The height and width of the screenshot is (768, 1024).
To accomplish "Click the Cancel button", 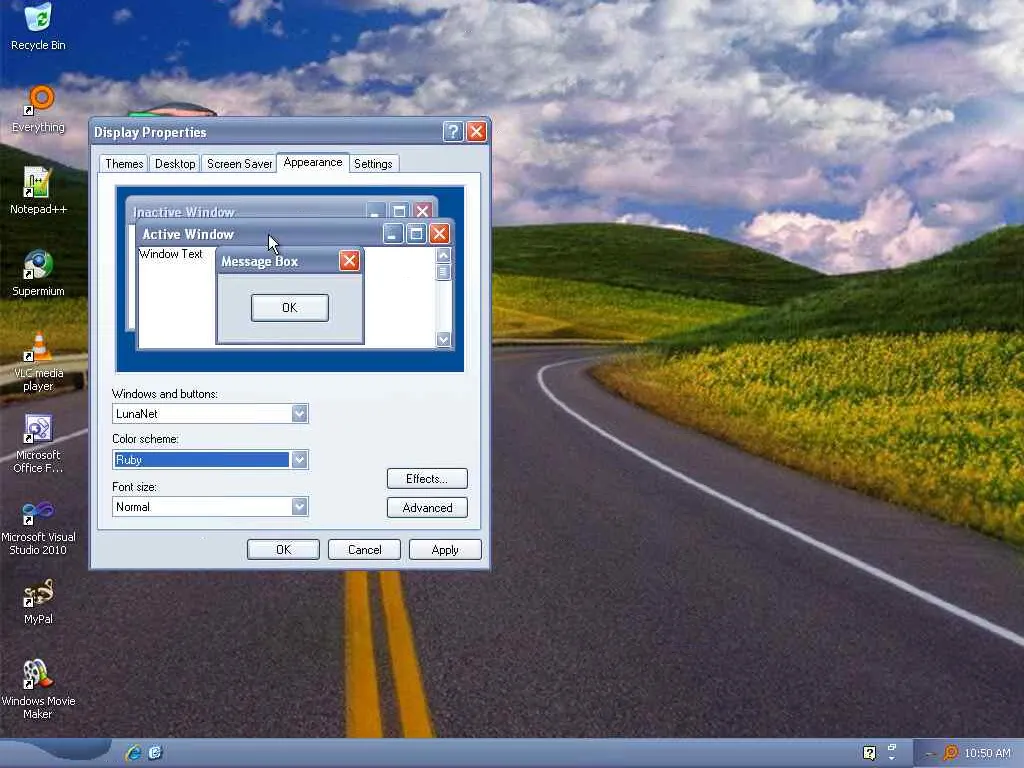I will point(364,550).
